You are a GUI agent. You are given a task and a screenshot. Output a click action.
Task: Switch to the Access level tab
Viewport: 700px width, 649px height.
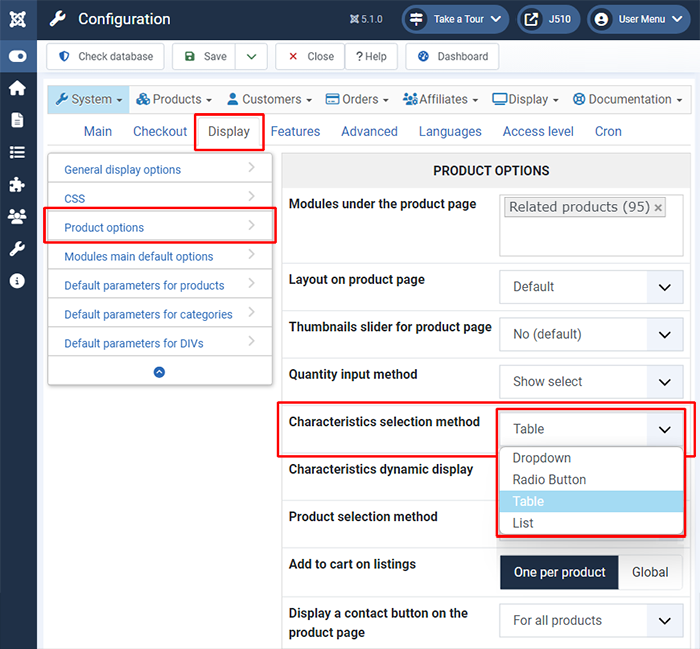538,131
